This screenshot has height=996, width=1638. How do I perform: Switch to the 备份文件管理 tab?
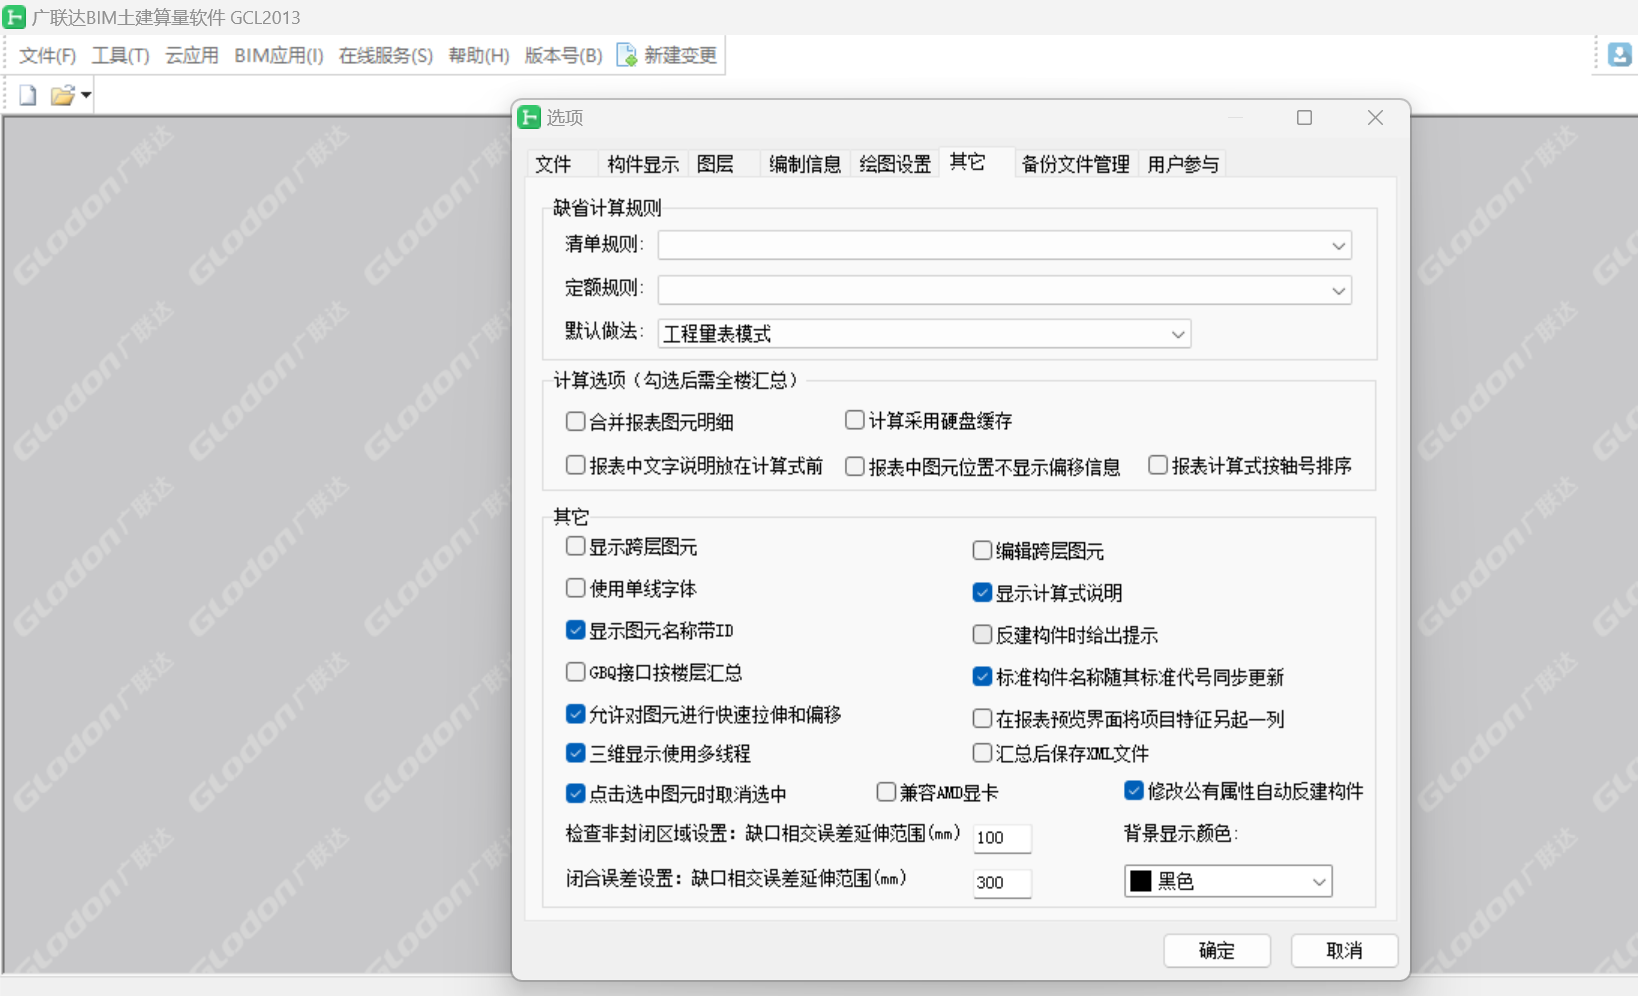[x=1075, y=164]
